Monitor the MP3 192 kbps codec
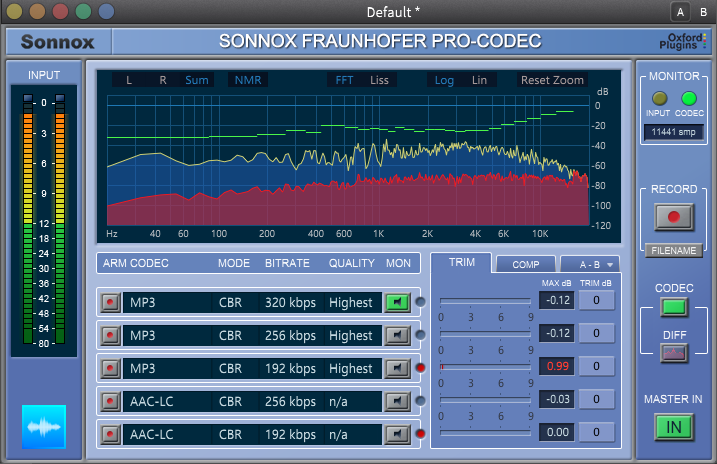The height and width of the screenshot is (464, 717). 397,368
